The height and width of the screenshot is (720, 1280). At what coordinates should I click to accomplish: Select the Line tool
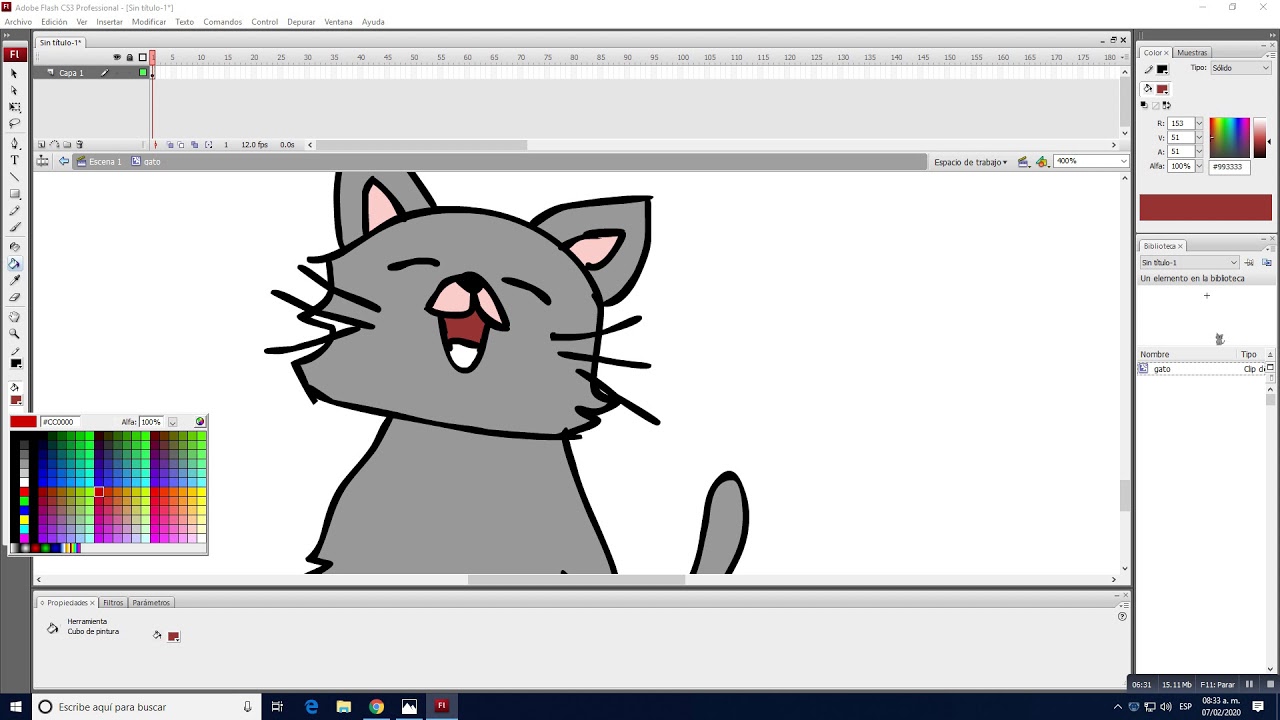tap(14, 177)
